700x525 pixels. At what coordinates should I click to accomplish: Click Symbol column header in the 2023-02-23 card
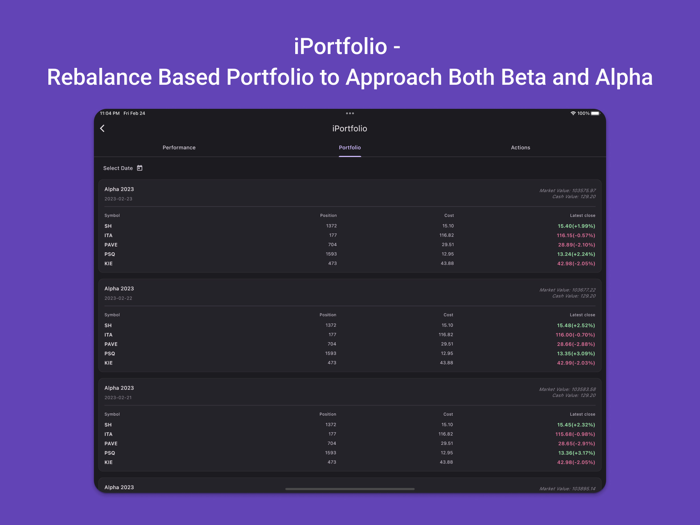coord(112,216)
